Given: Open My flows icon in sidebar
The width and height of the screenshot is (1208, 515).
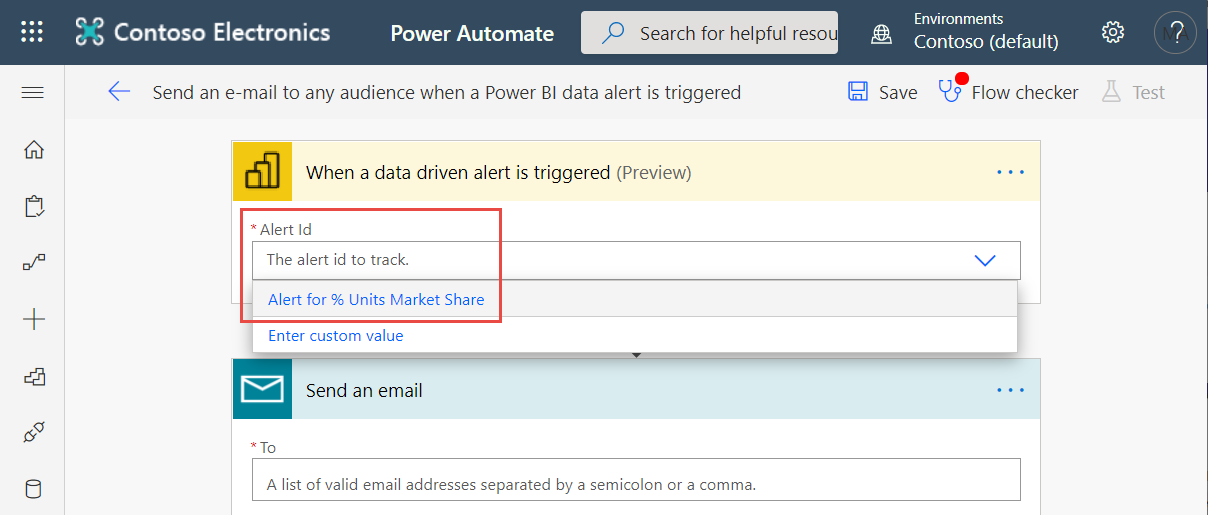Looking at the screenshot, I should [x=34, y=263].
